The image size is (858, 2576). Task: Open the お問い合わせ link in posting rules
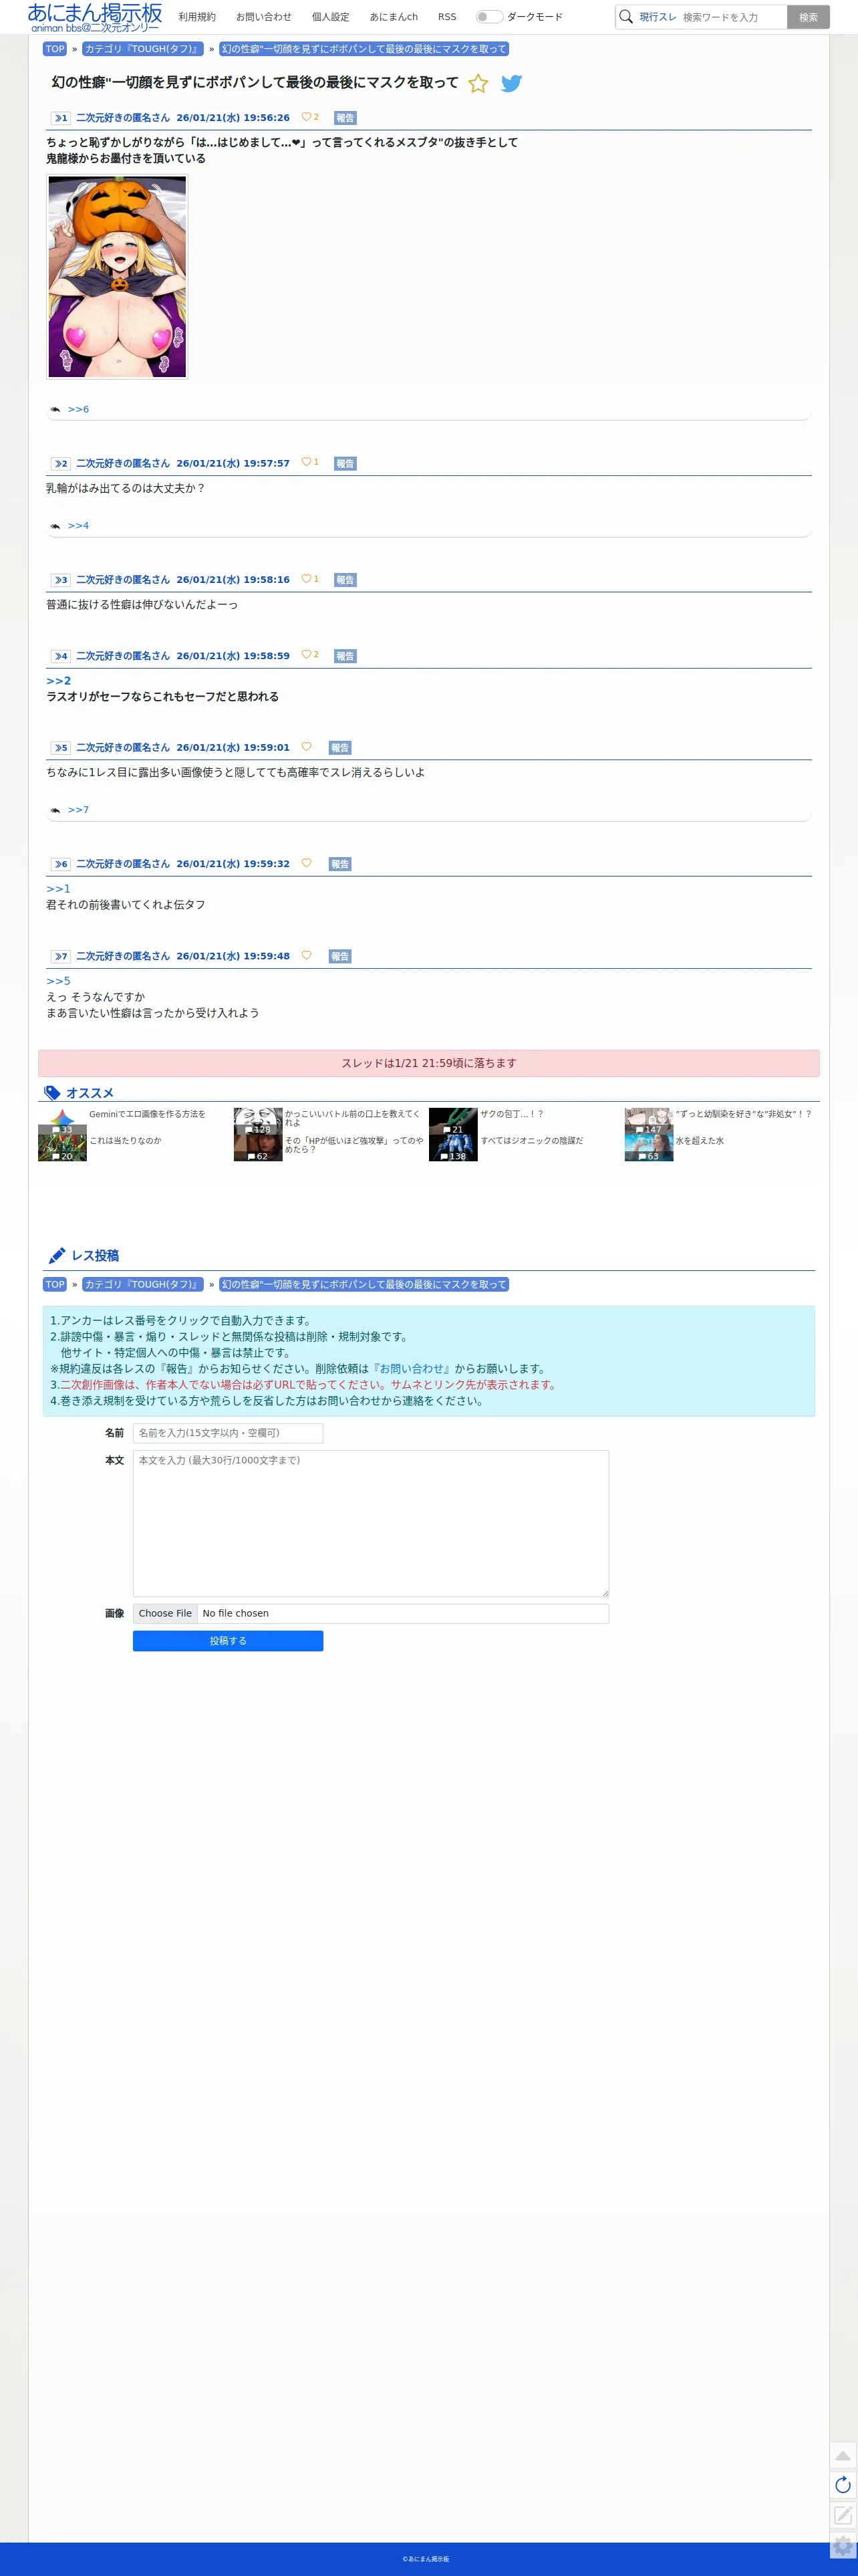(x=411, y=1369)
